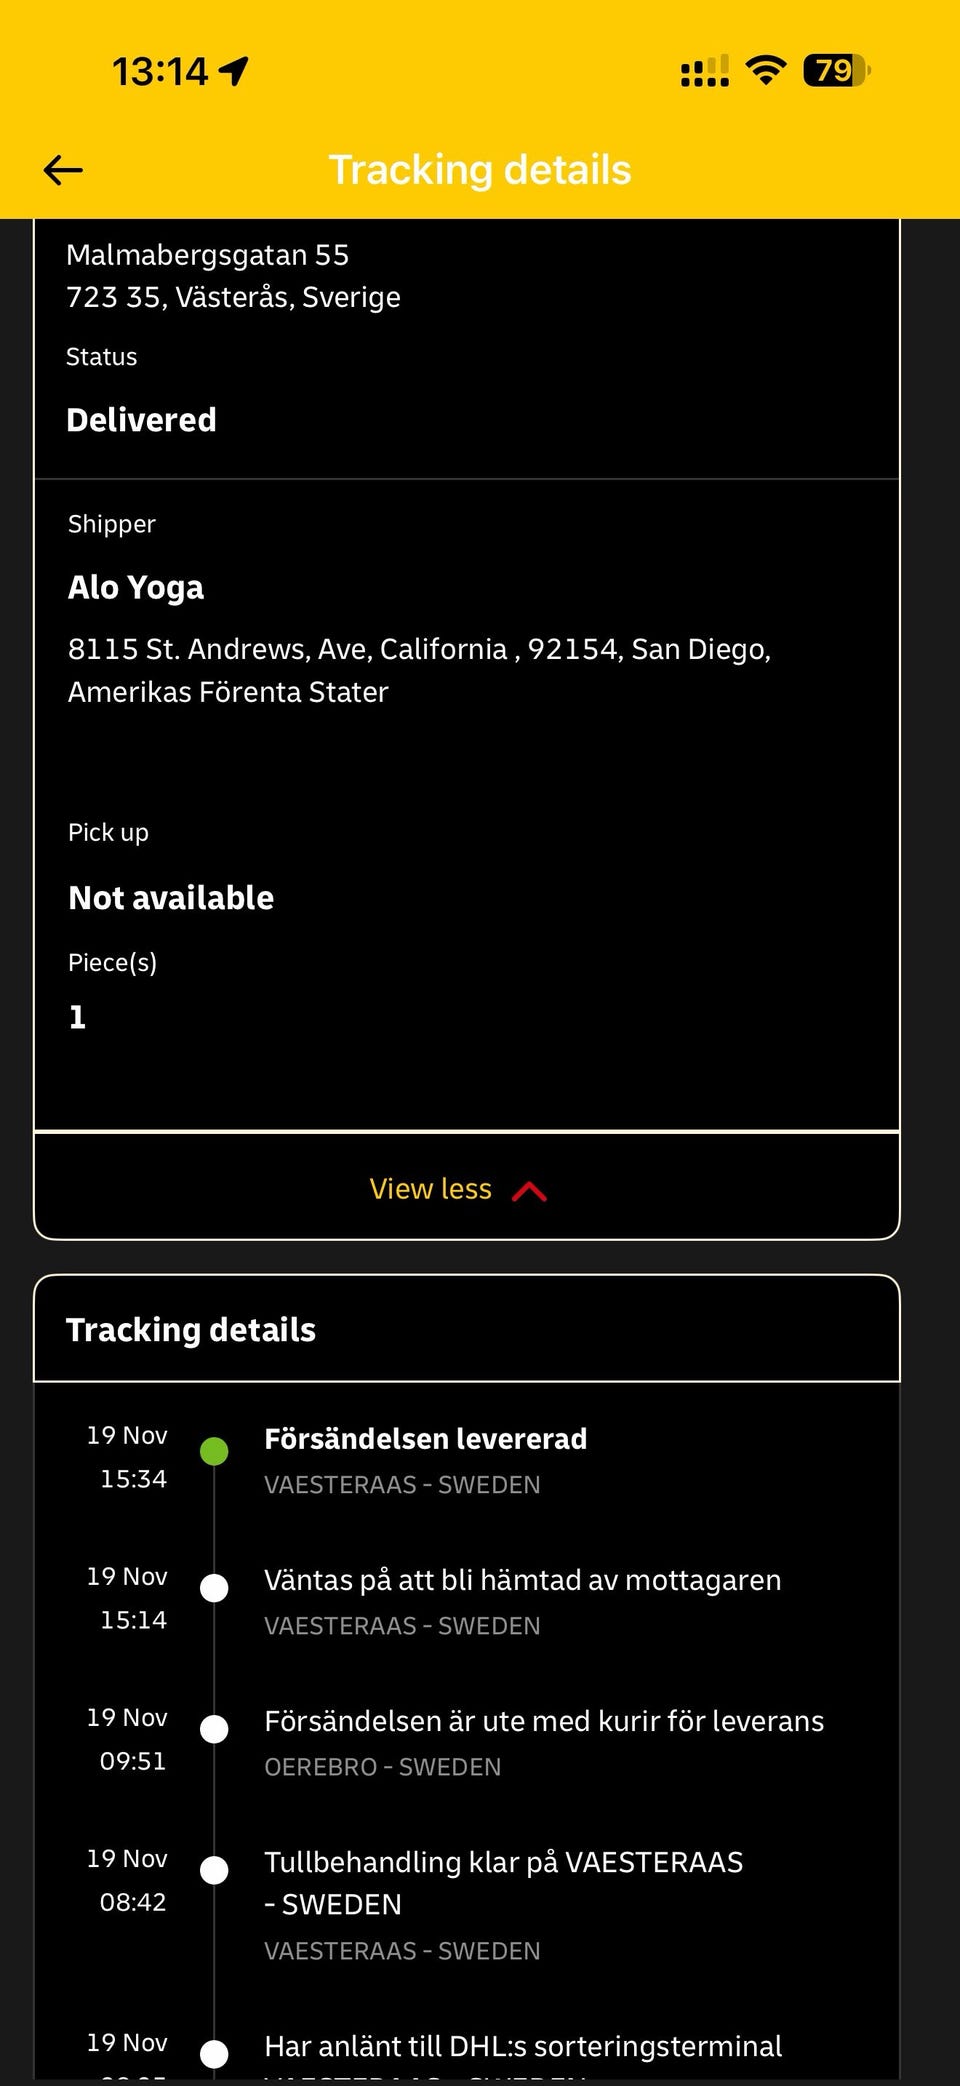This screenshot has width=960, height=2086.
Task: Tap the Tracking details section header
Action: pos(191,1330)
